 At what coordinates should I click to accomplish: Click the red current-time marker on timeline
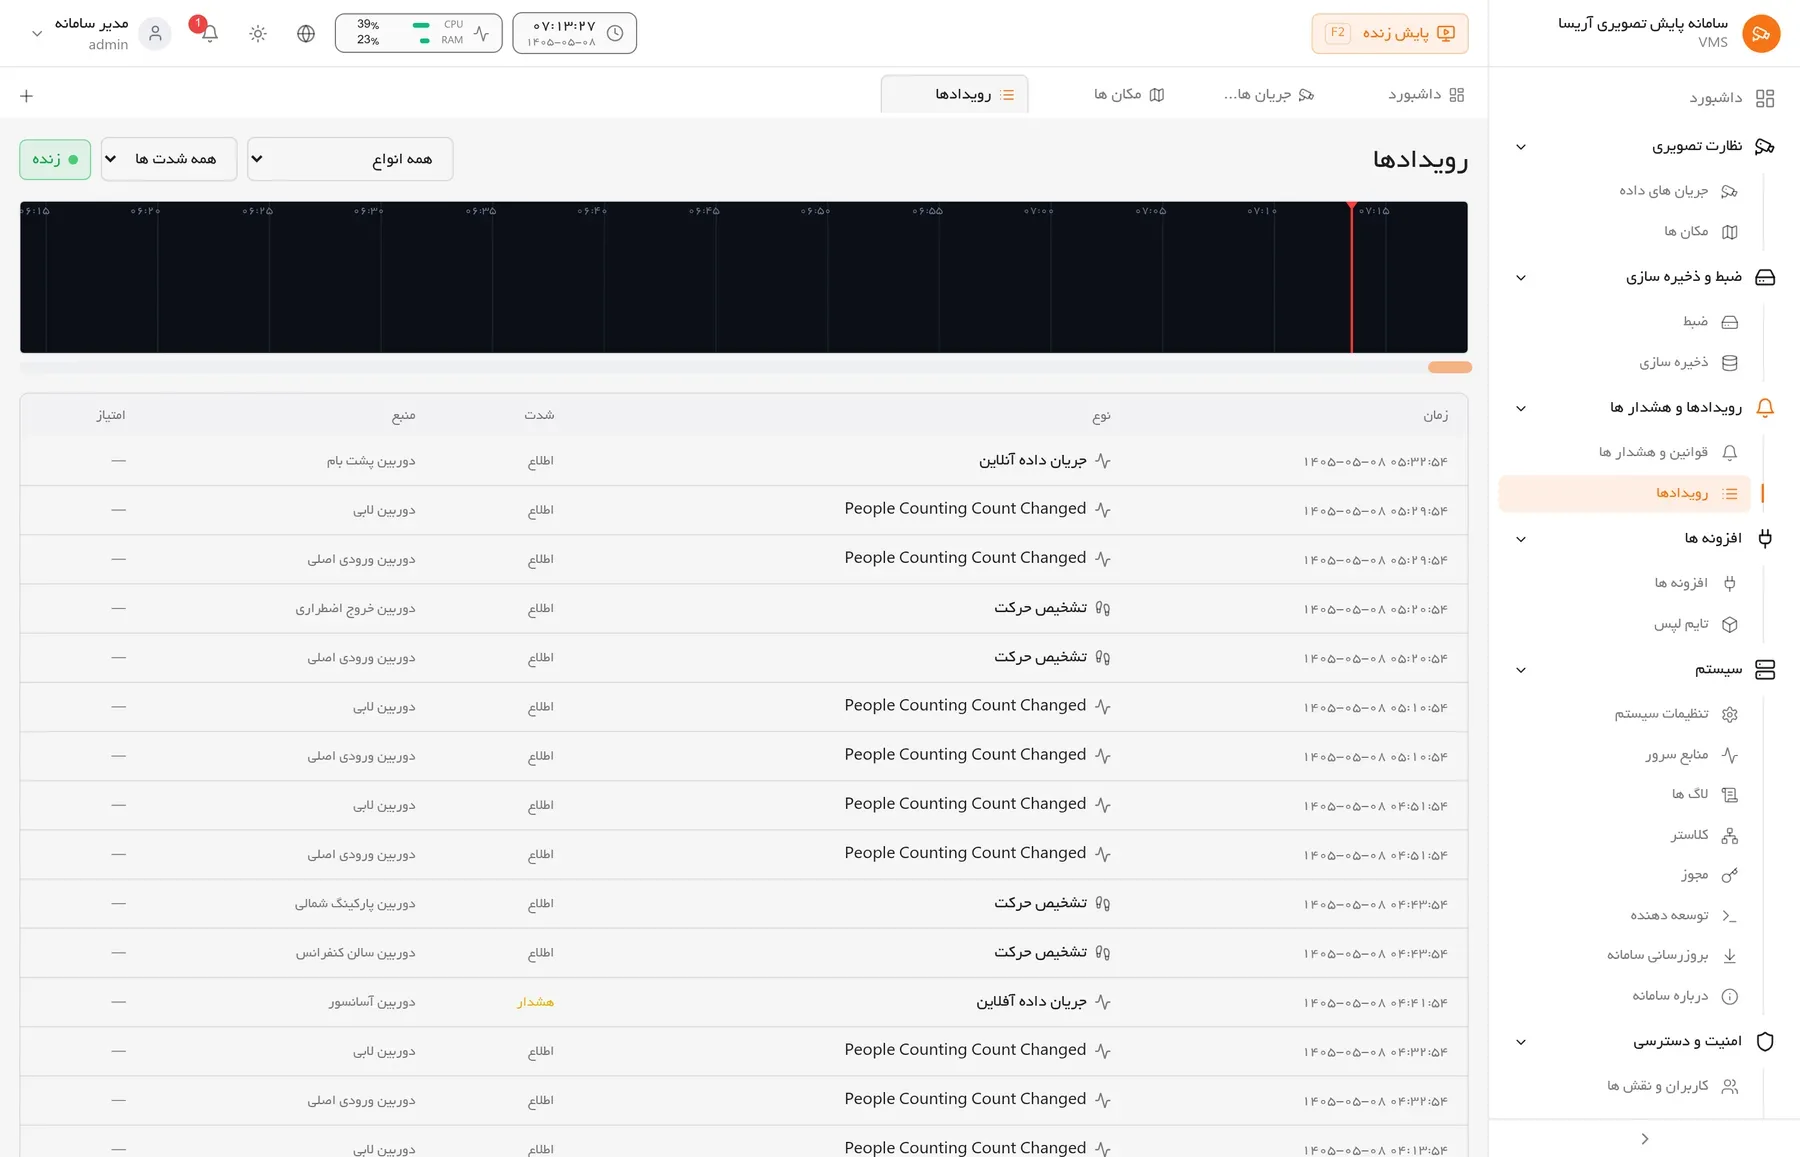(x=1352, y=277)
